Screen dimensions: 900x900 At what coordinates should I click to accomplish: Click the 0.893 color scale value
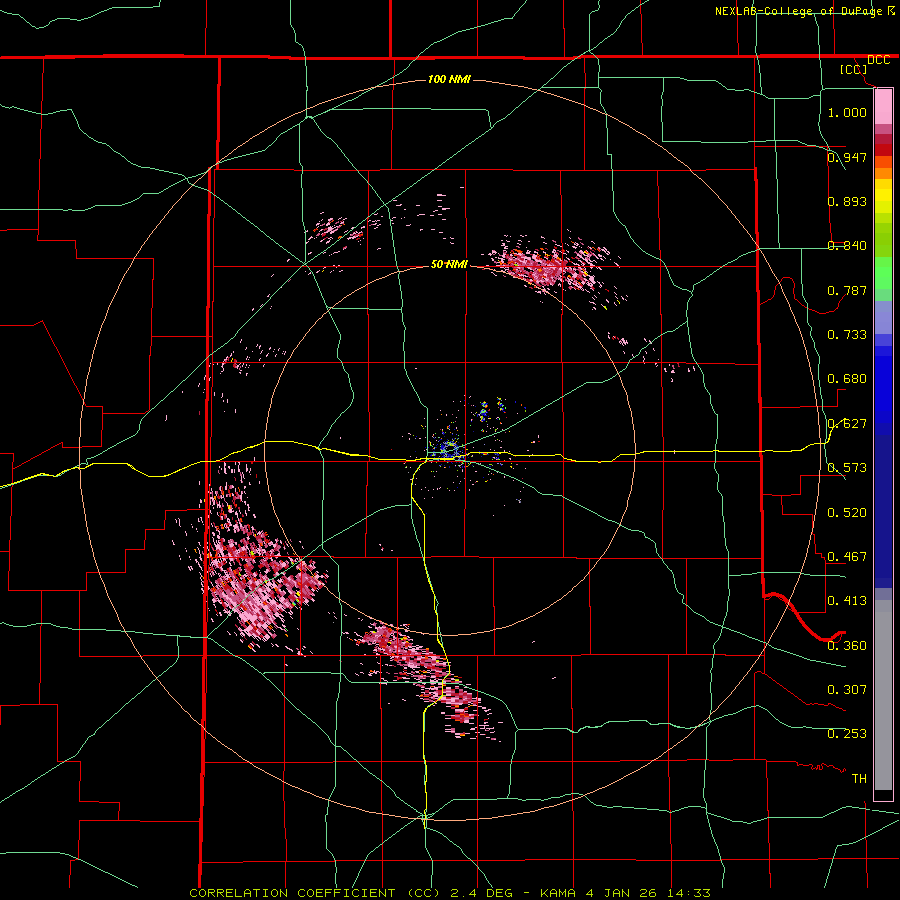(x=847, y=201)
